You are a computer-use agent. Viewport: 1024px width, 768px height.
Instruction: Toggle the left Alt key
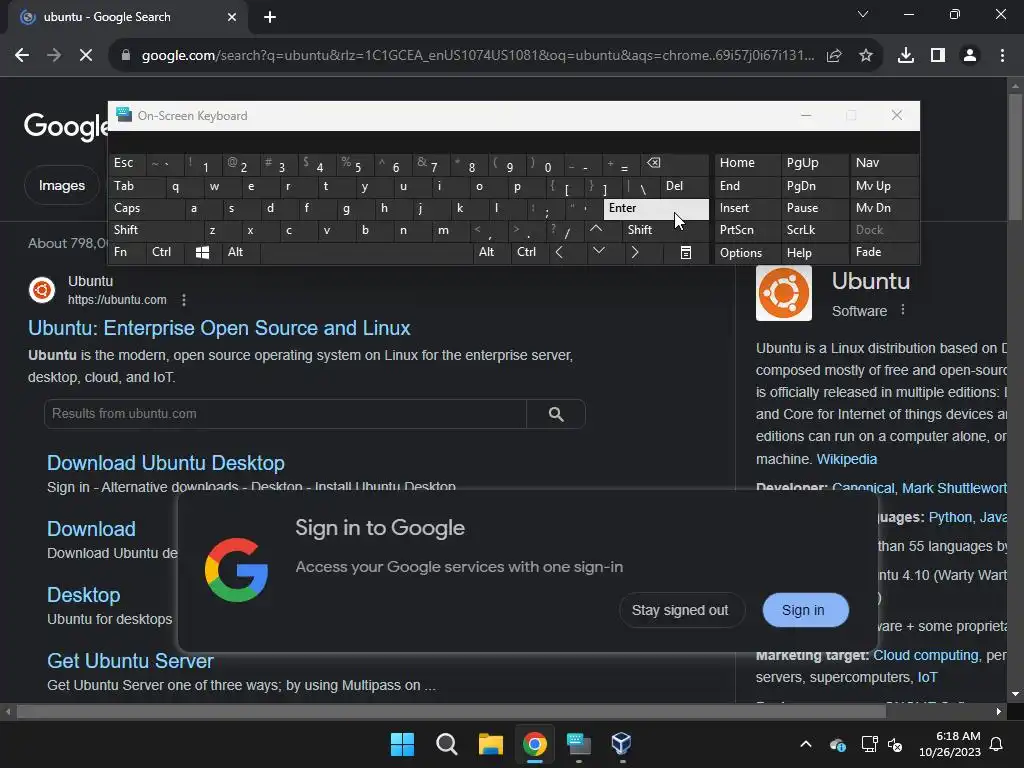(x=240, y=252)
